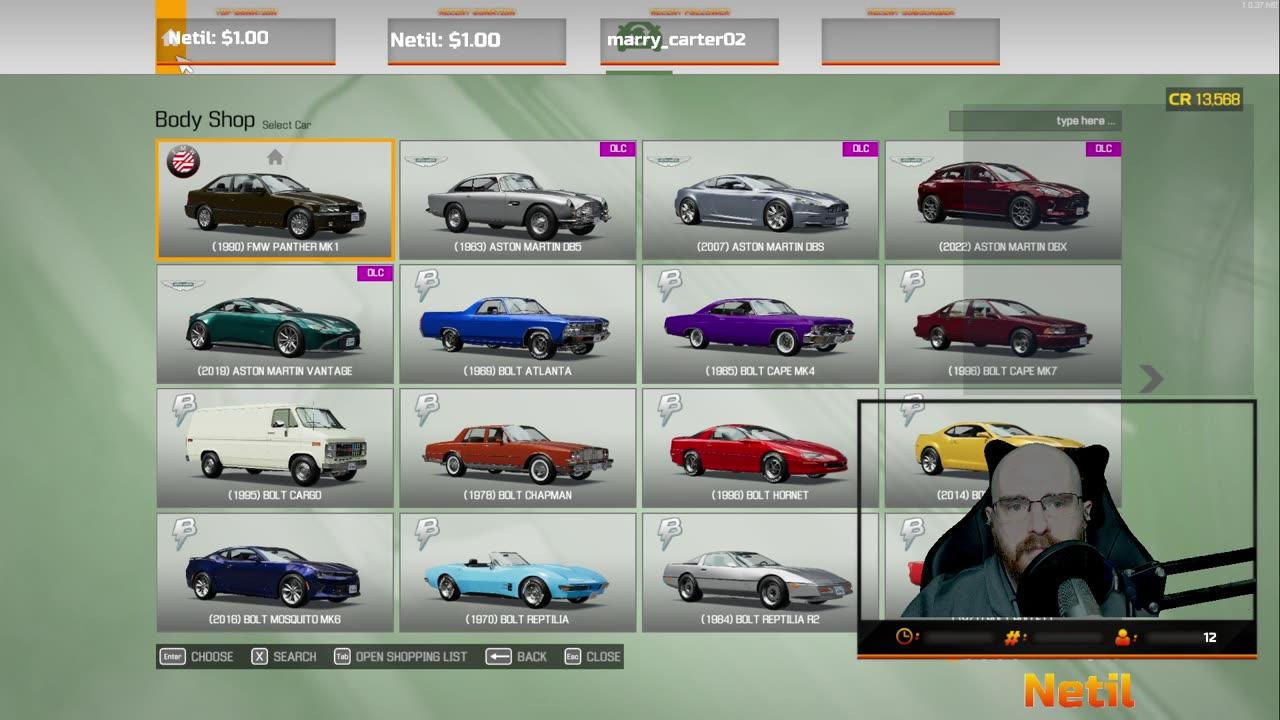Select the 1984 Bolt Reptilia R2 card

(760, 572)
